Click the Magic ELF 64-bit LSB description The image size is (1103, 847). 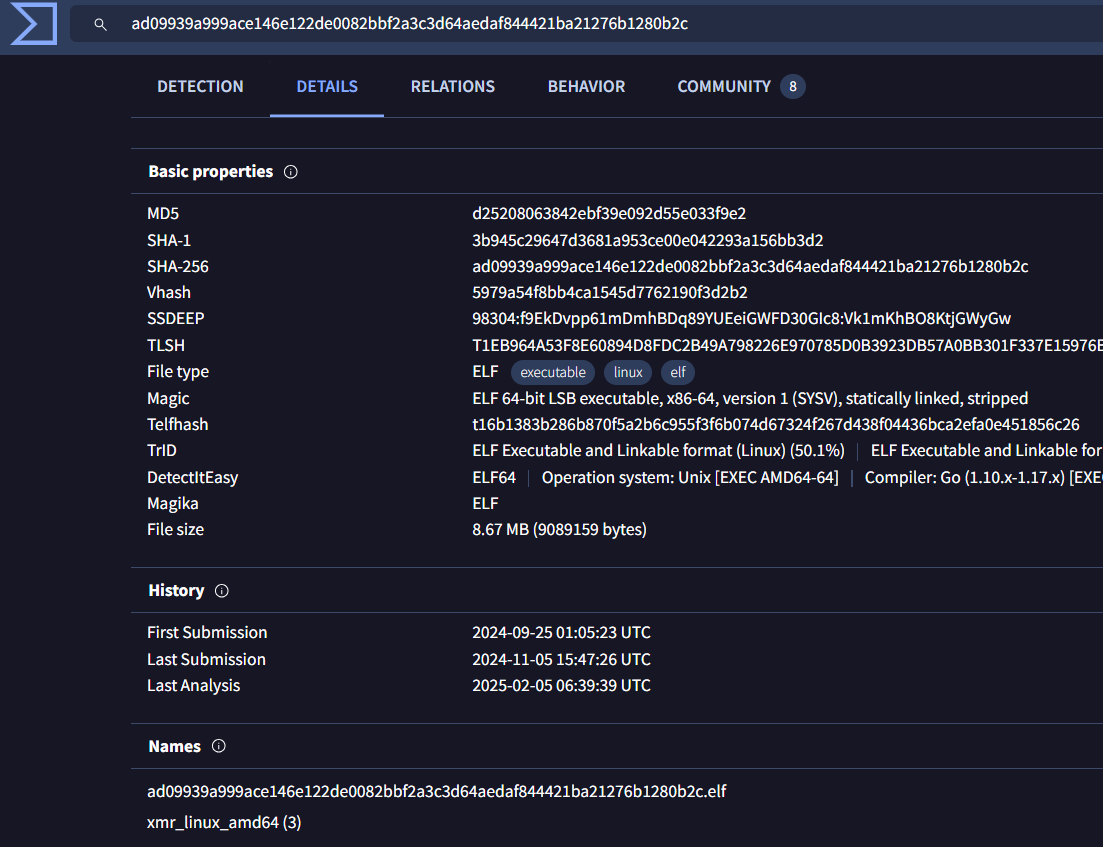pos(750,399)
